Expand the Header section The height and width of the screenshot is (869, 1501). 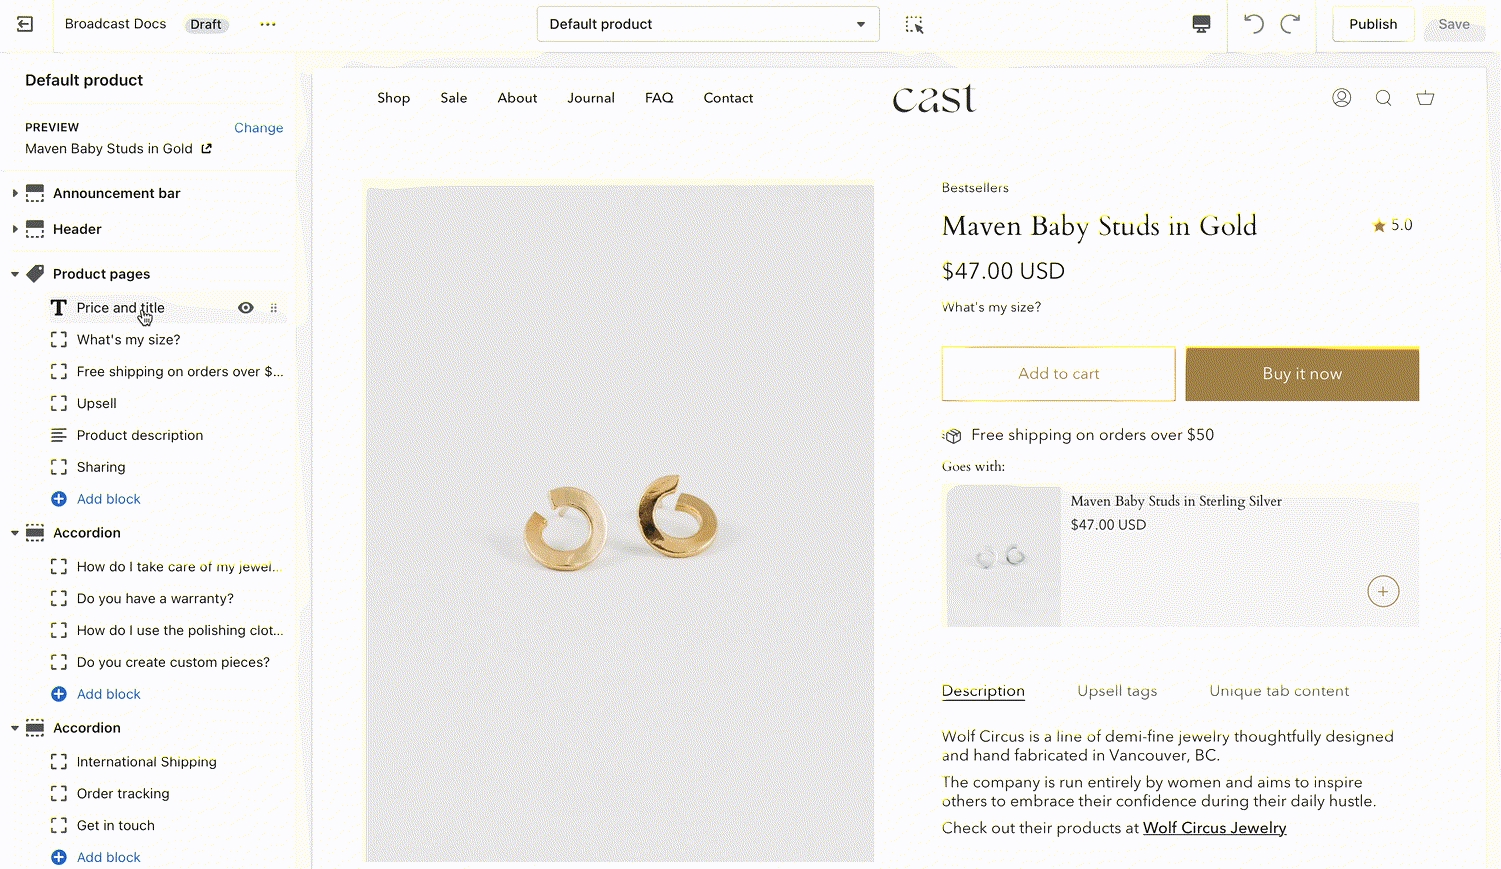click(15, 229)
